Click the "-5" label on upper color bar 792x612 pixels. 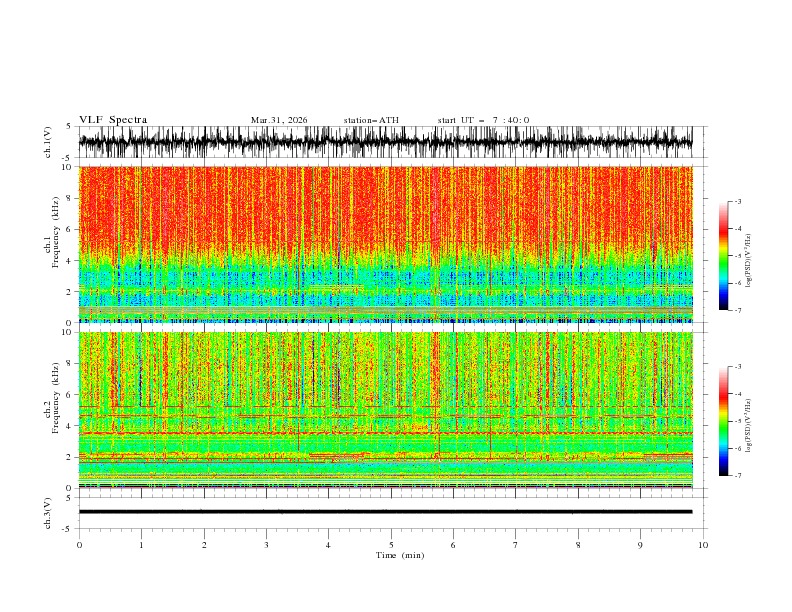(x=737, y=256)
